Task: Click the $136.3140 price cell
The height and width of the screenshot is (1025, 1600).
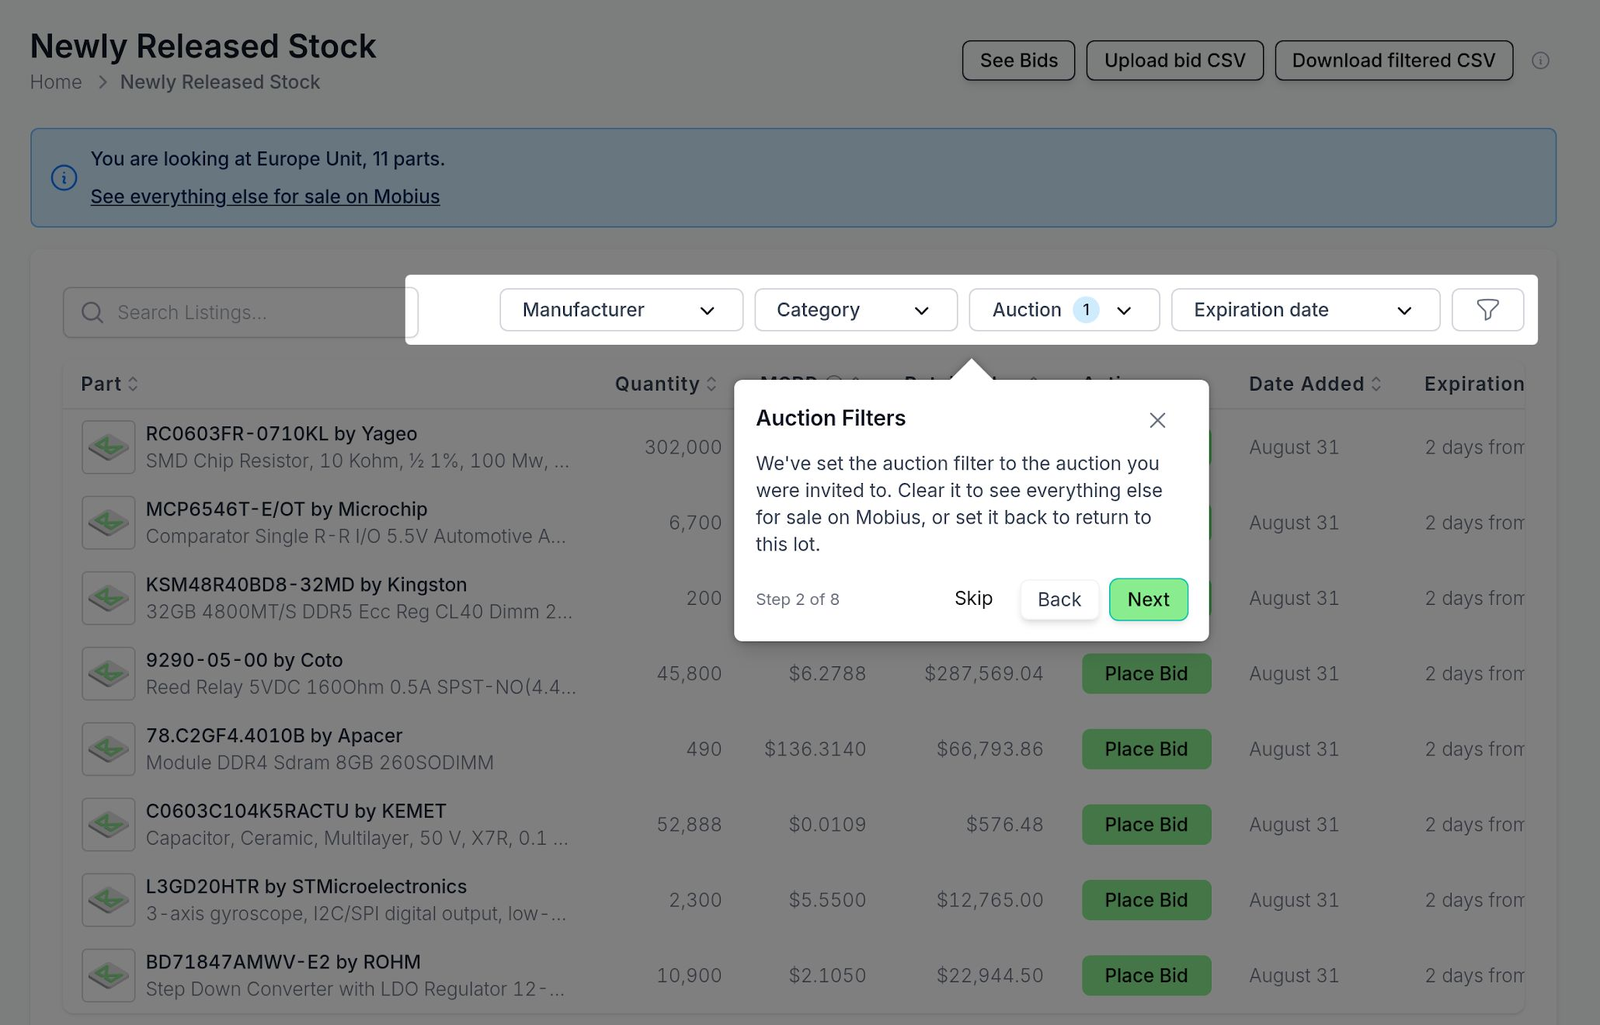Action: pos(815,749)
